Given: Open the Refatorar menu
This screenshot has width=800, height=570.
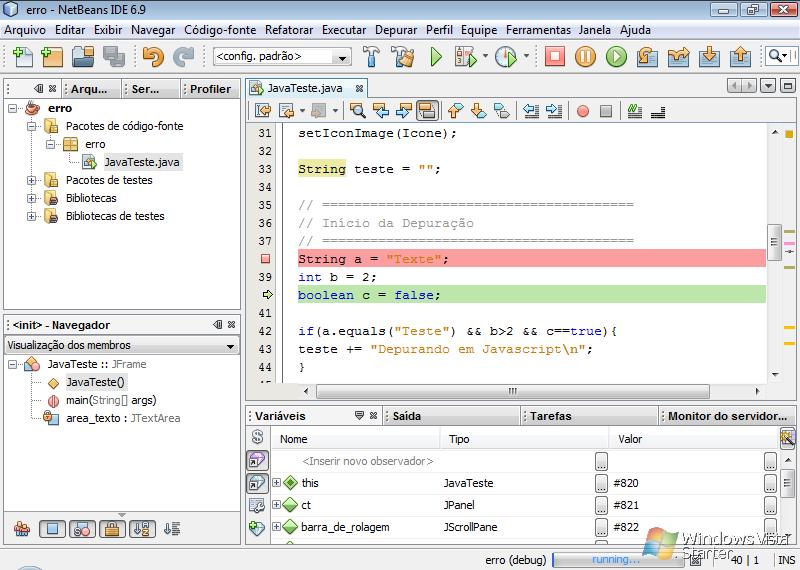Looking at the screenshot, I should [x=289, y=30].
